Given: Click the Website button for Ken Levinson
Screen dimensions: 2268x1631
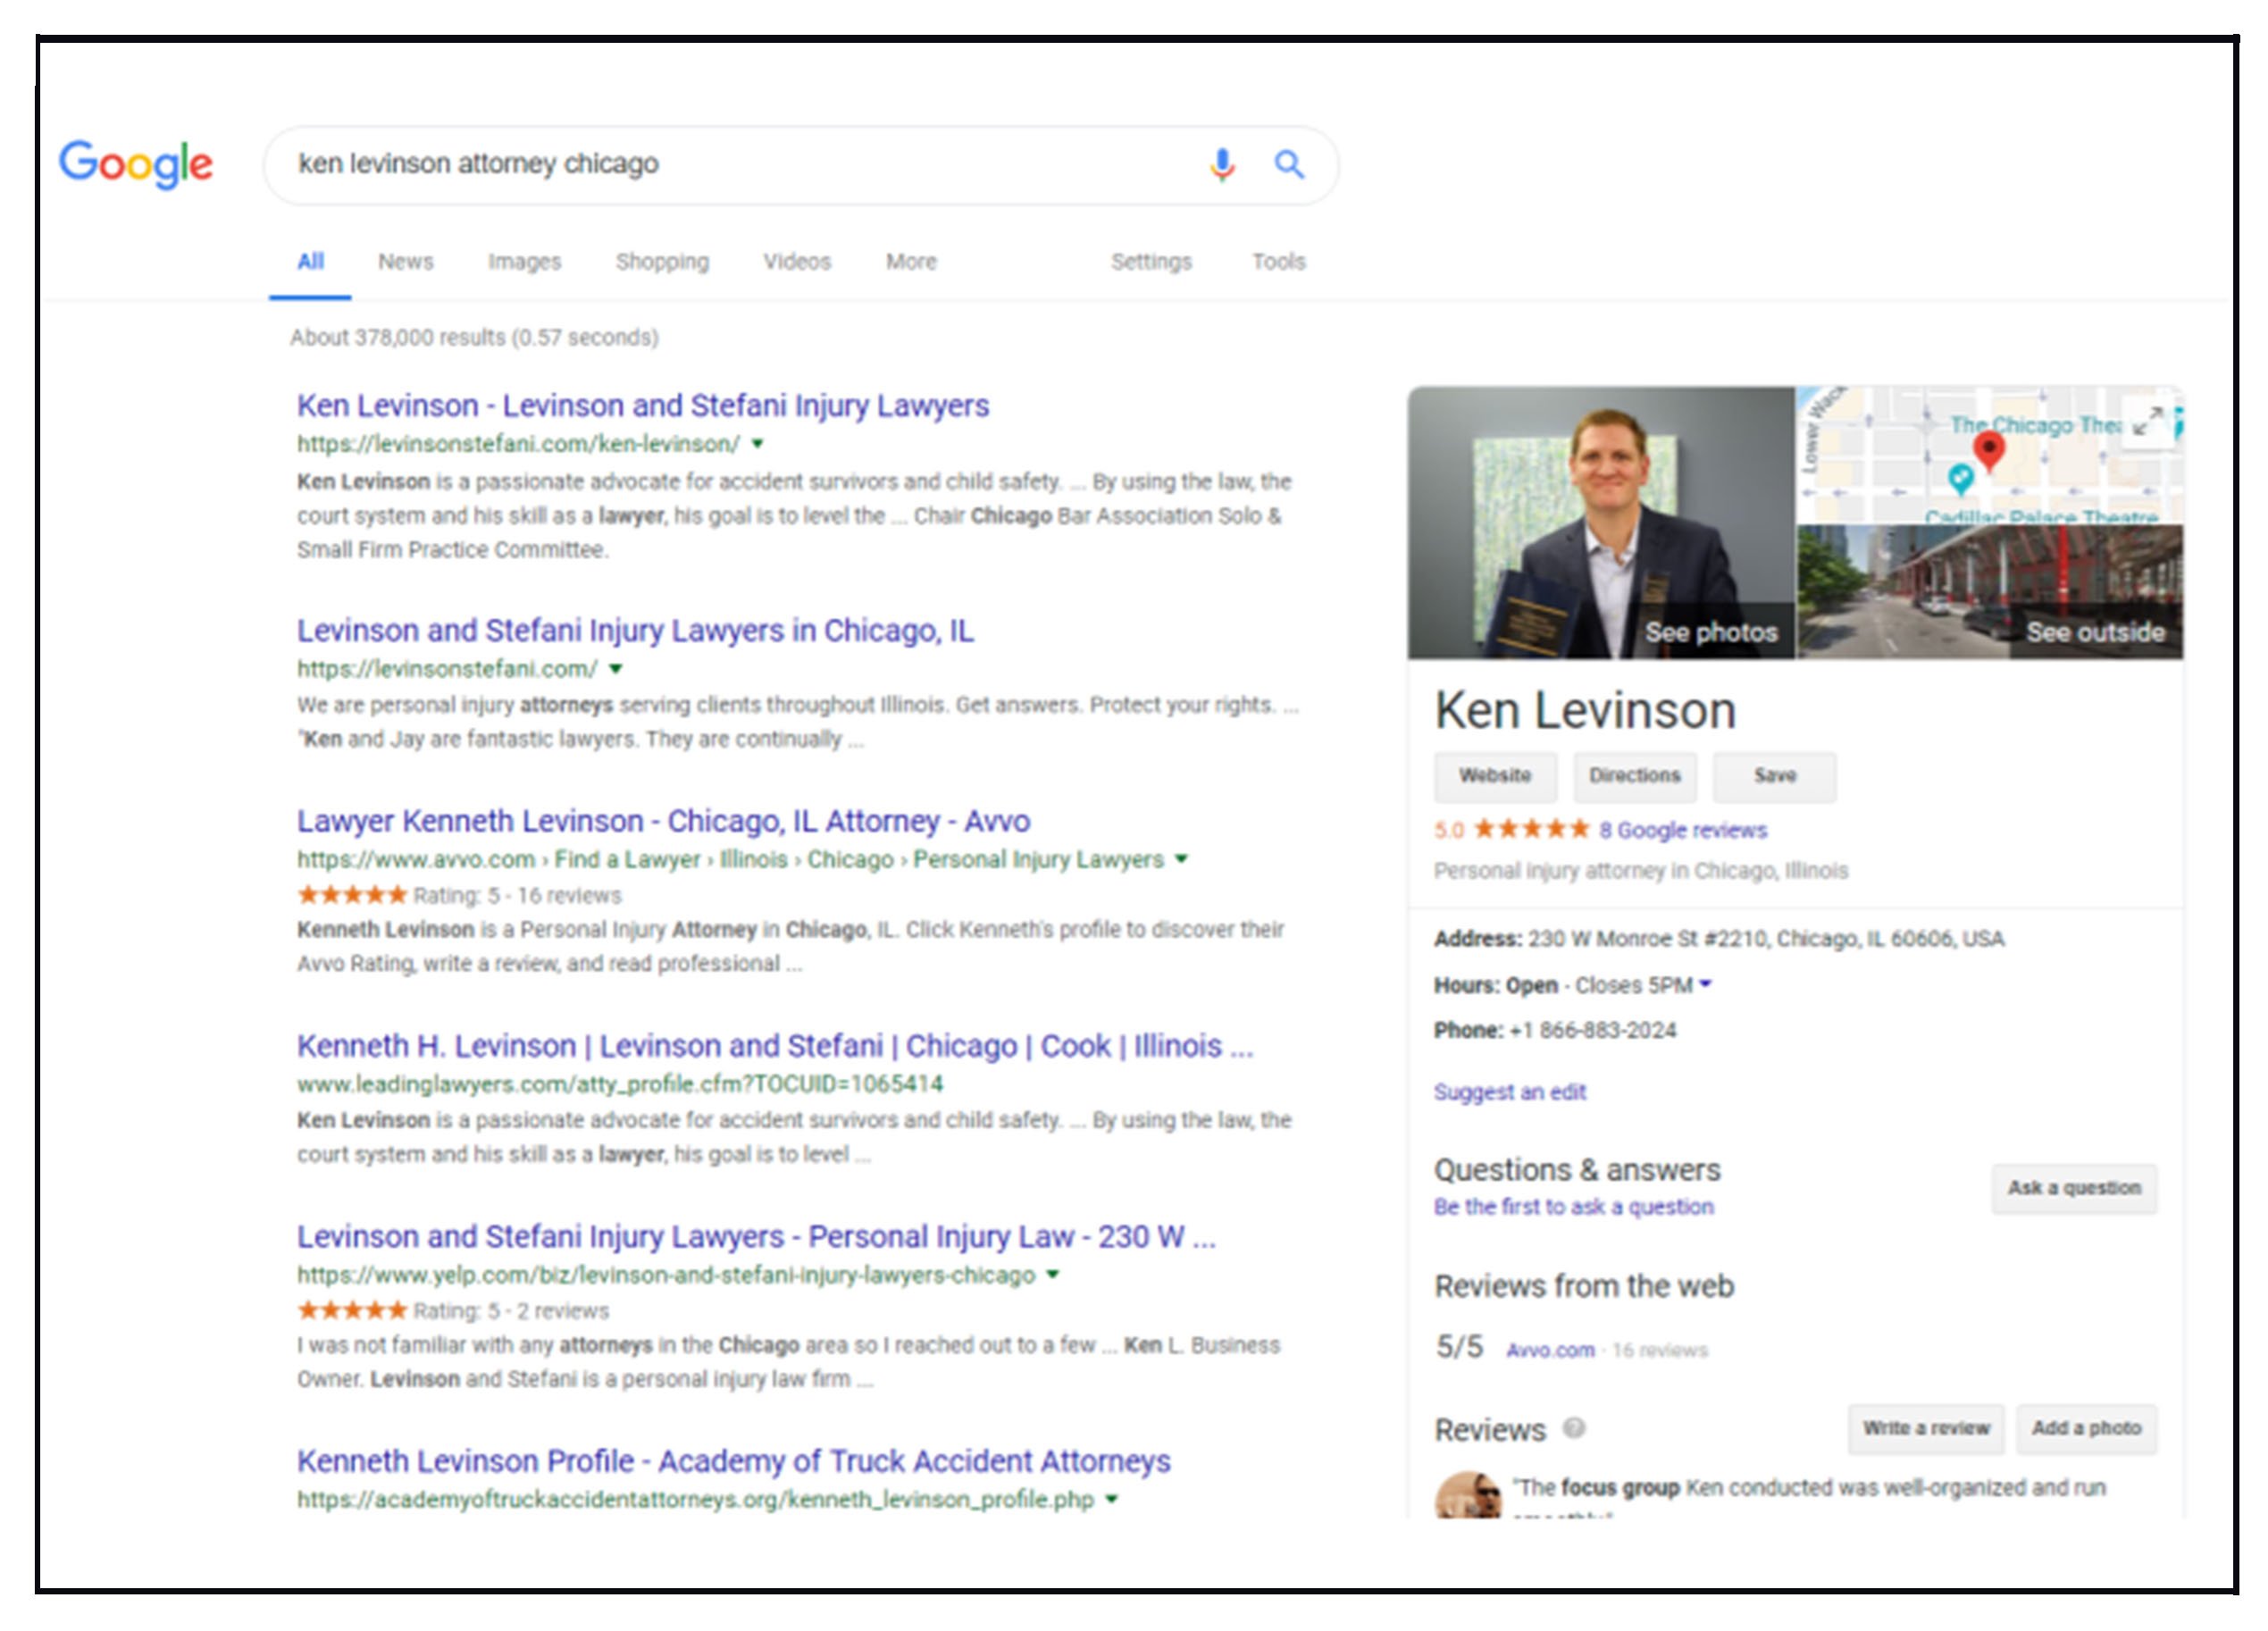Looking at the screenshot, I should tap(1495, 779).
